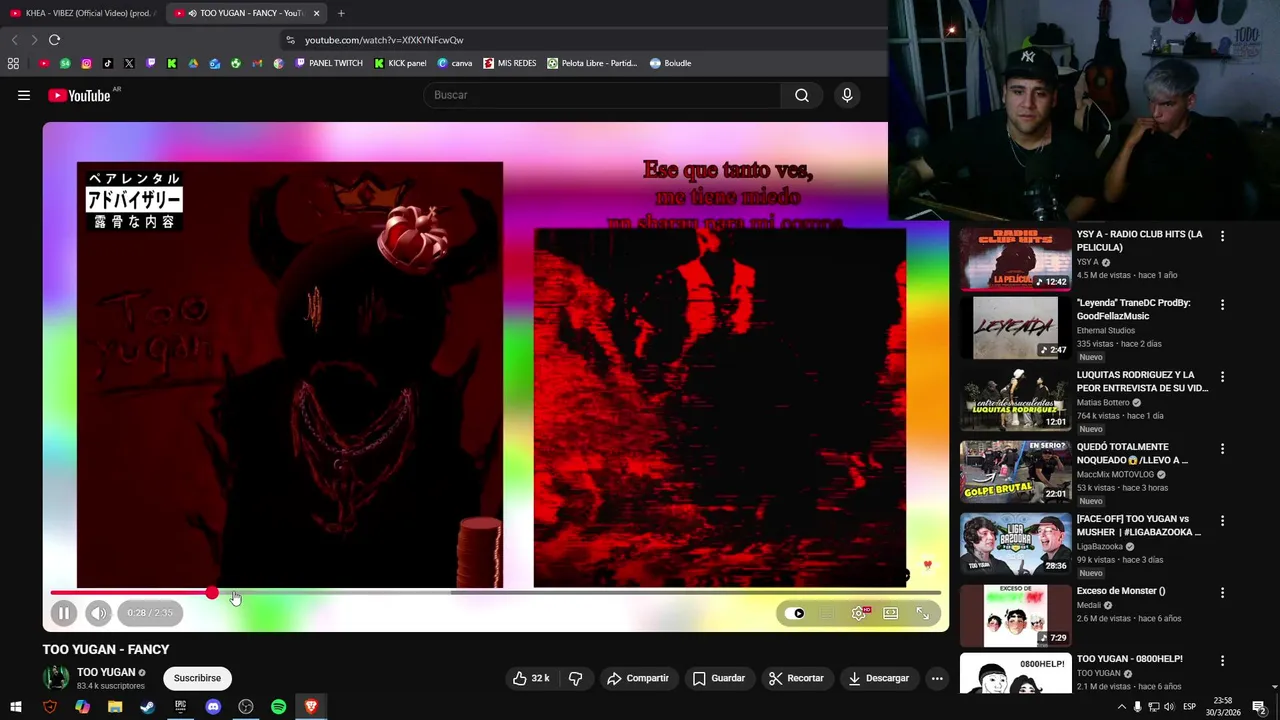Open the PANEL TWITCH bookmark
This screenshot has height=720, width=1280.
[329, 63]
